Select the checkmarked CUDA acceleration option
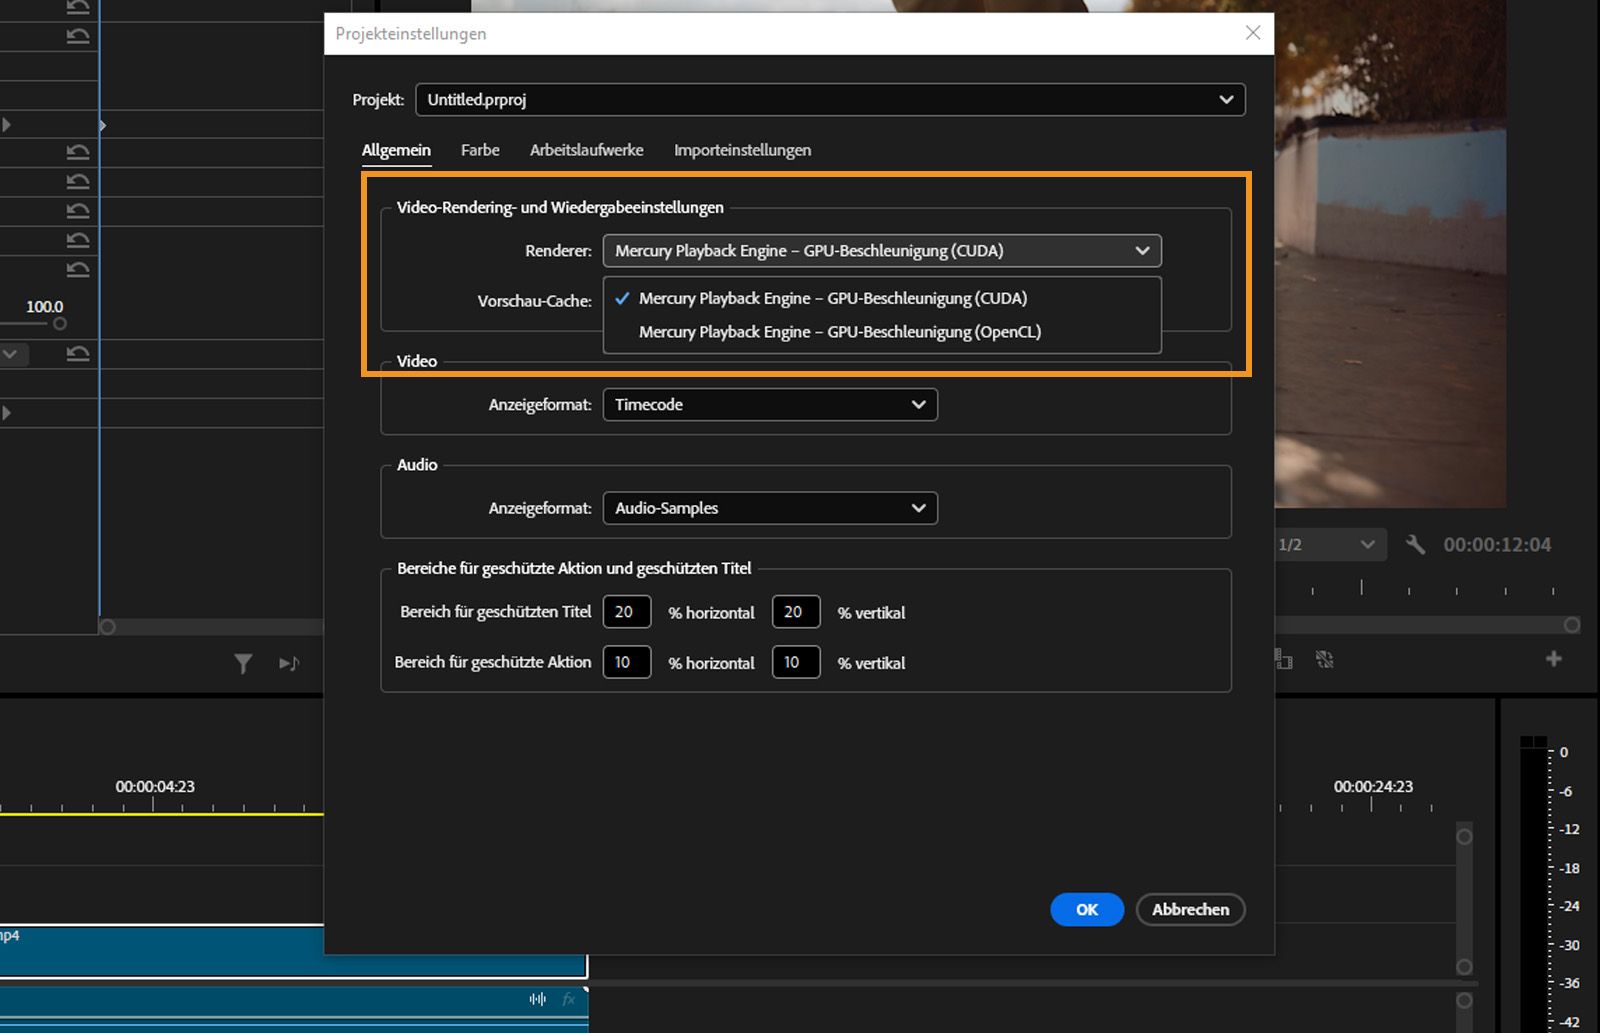The width and height of the screenshot is (1600, 1033). pos(834,297)
